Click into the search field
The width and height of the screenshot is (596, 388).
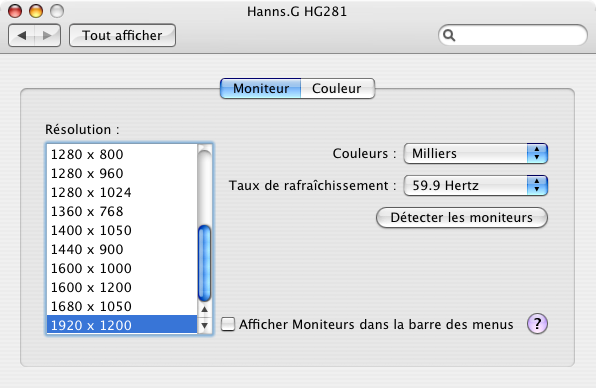click(513, 35)
